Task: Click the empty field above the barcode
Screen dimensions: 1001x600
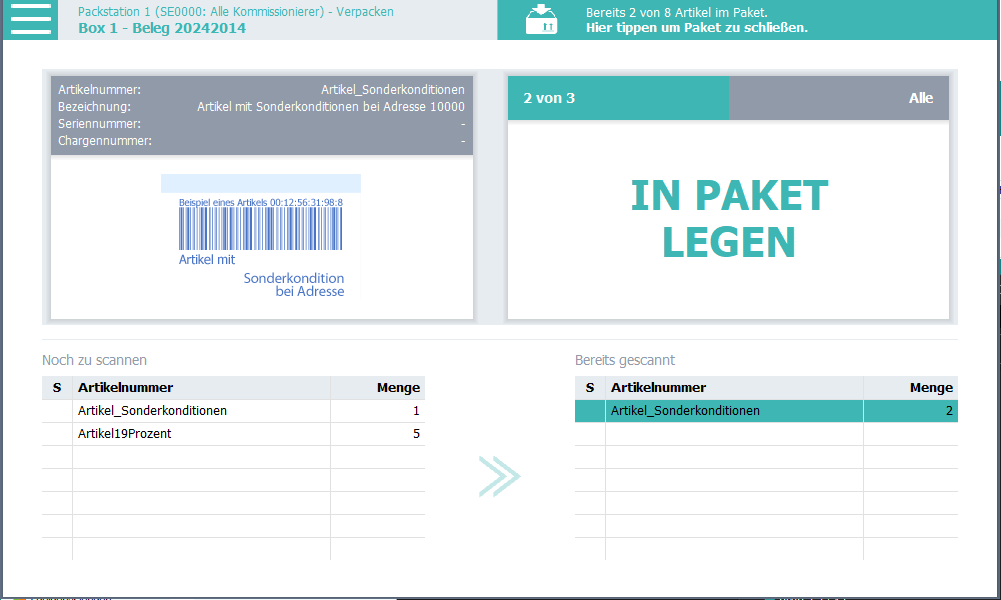Action: (x=260, y=183)
